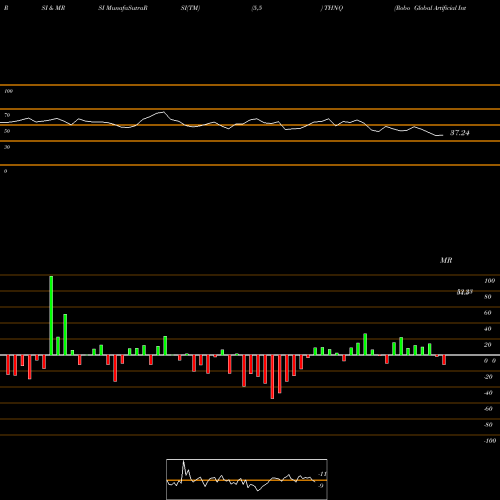Click the SI(TM) header text
The height and width of the screenshot is (500, 500).
(190, 8)
